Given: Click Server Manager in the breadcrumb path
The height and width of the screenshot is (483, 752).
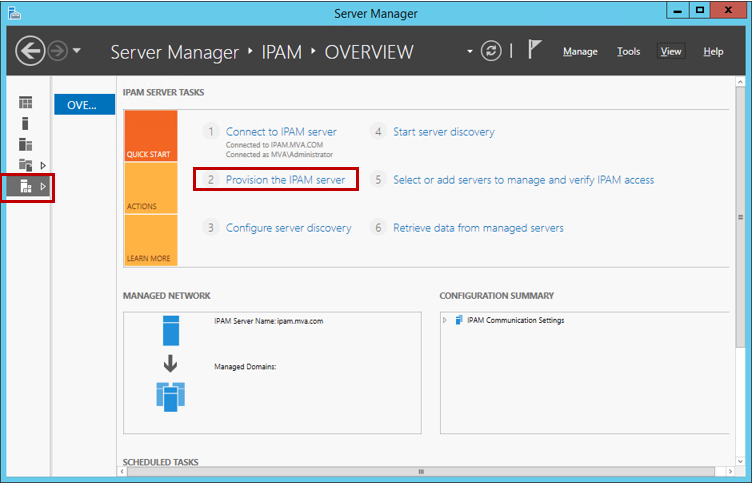Looking at the screenshot, I should click(x=175, y=52).
